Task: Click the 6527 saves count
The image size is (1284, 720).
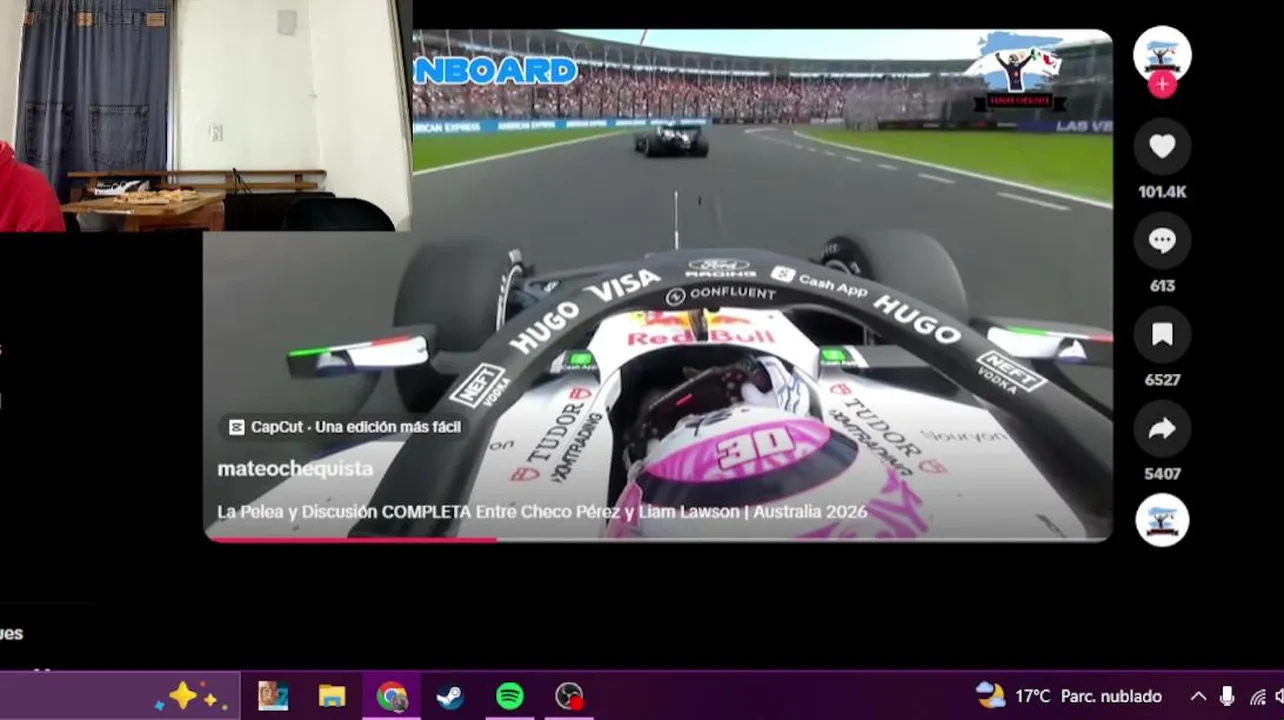Action: [x=1162, y=380]
